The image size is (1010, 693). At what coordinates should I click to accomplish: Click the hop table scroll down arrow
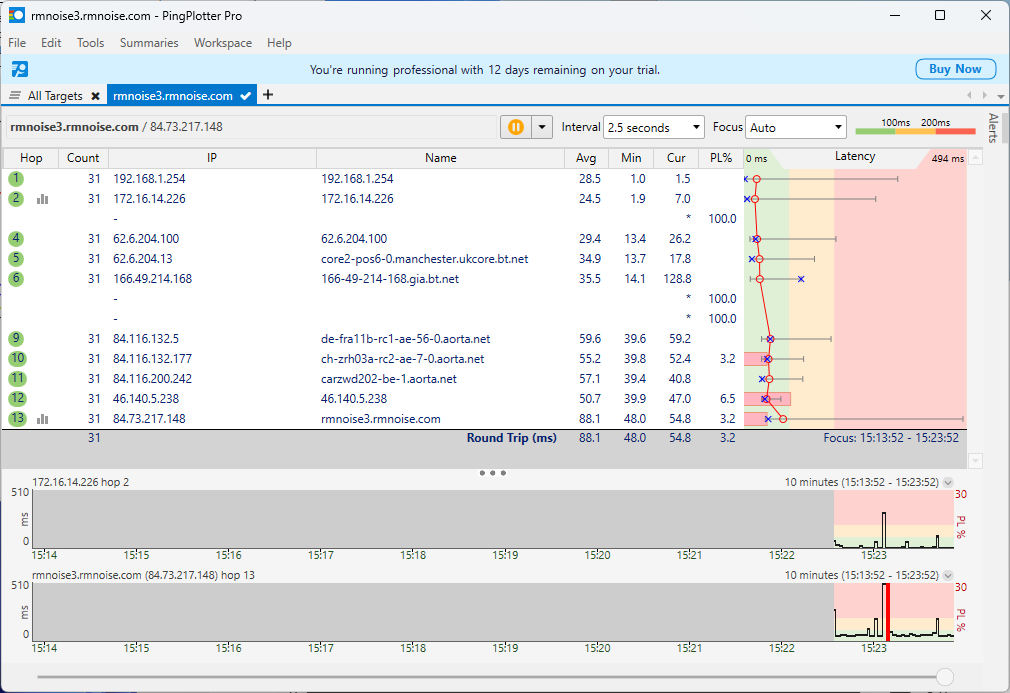coord(975,460)
